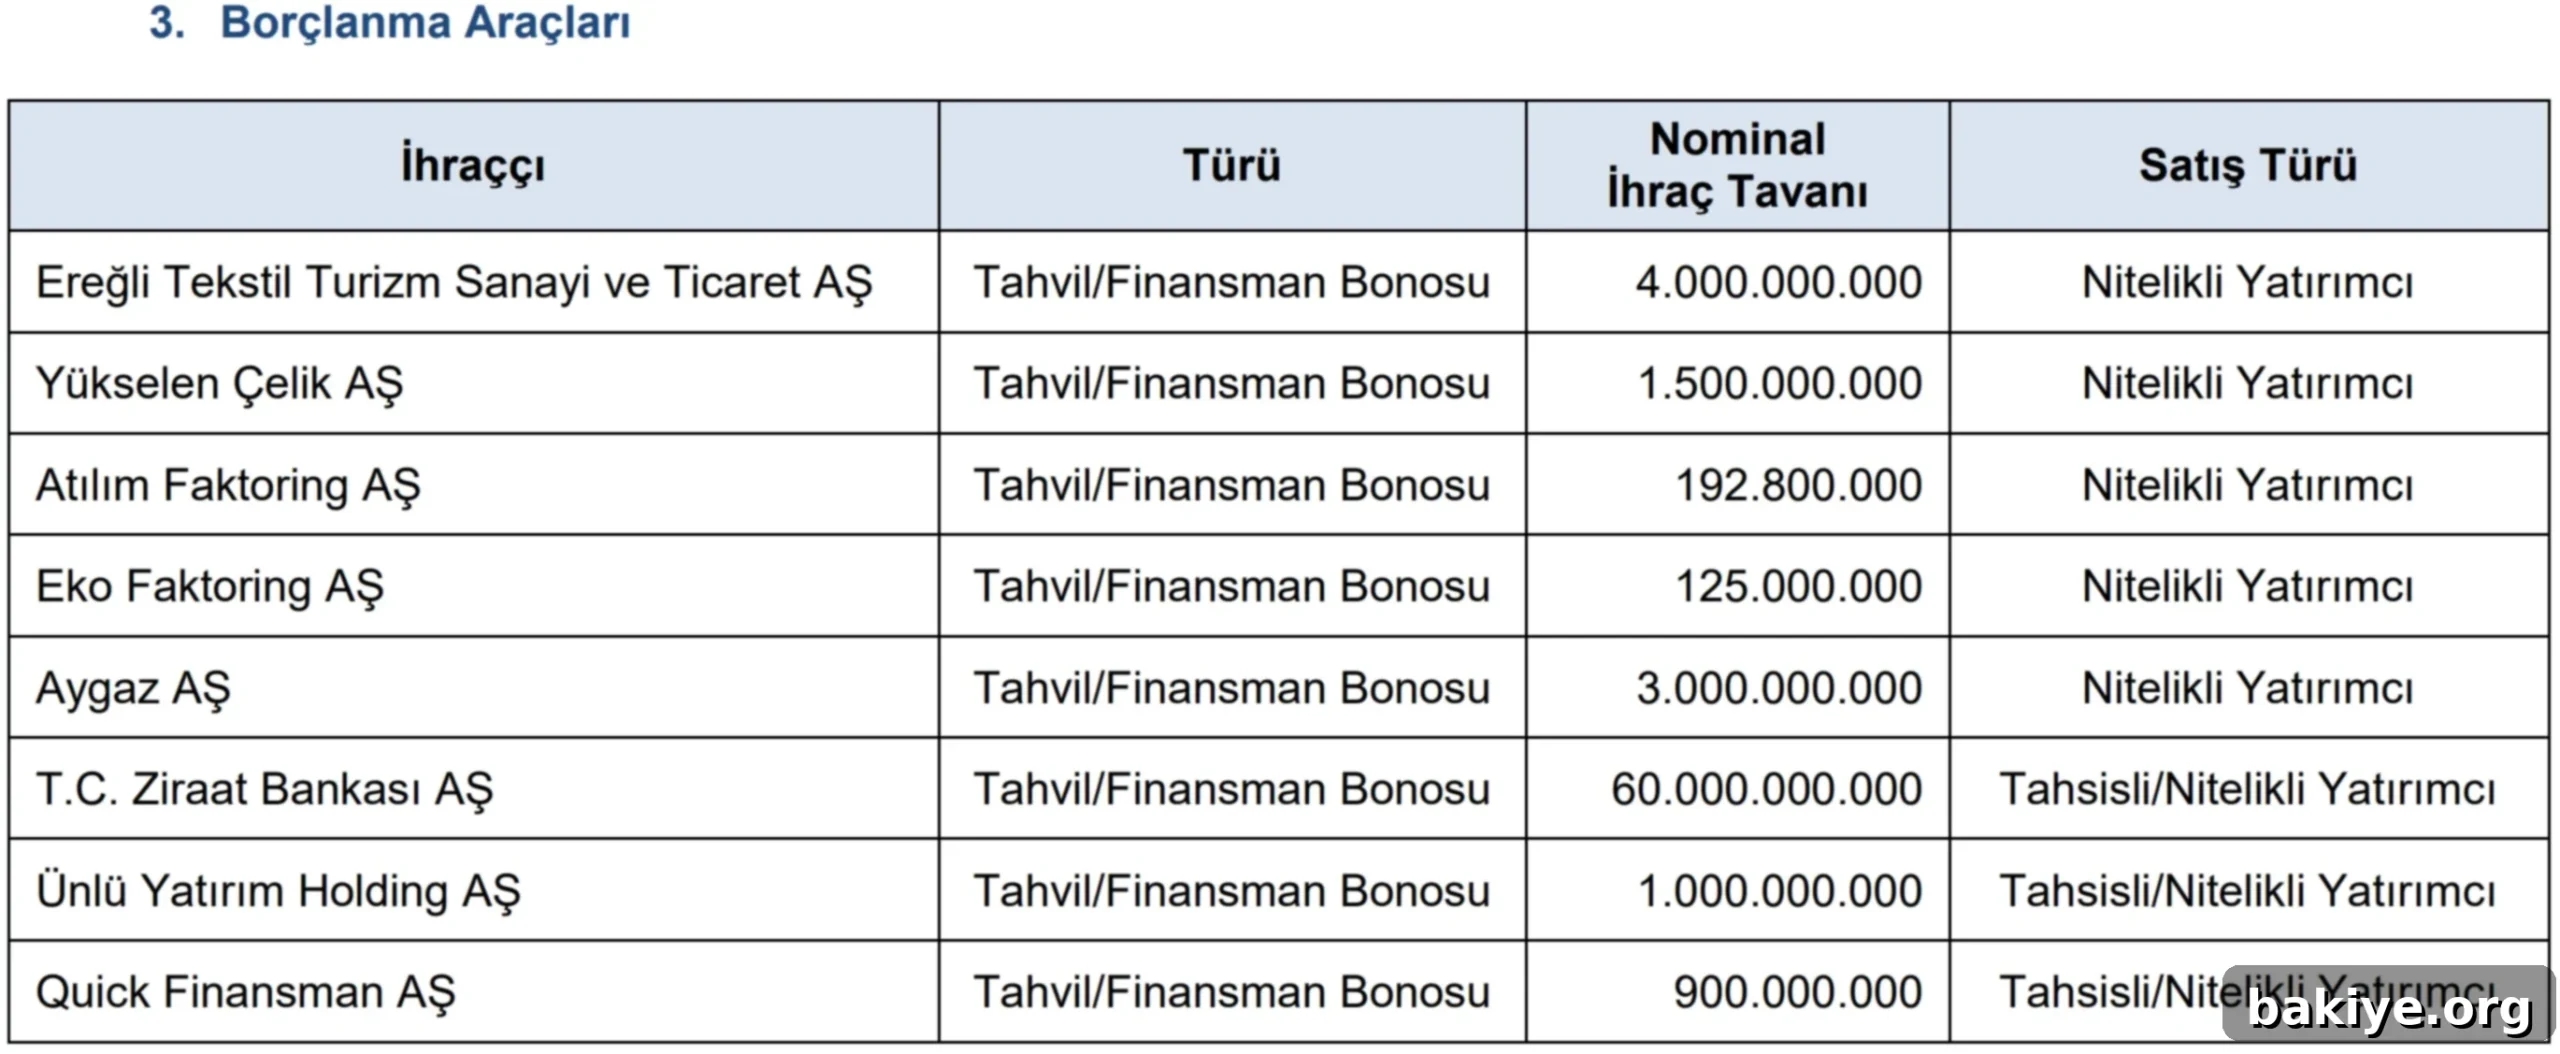Select the T.C. Ziraat Bankası AŞ cell
2560x1054 pixels.
point(474,789)
